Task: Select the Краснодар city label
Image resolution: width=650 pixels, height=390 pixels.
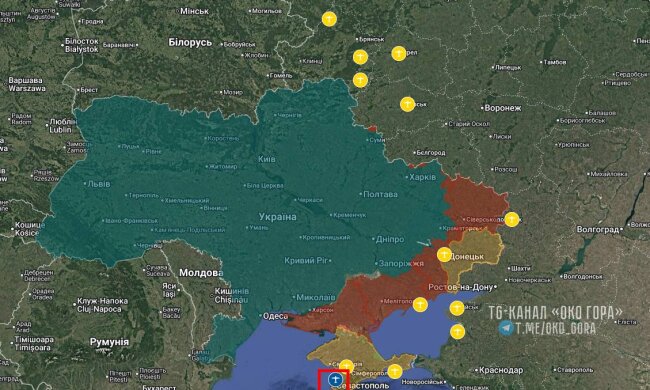Action: click(501, 370)
